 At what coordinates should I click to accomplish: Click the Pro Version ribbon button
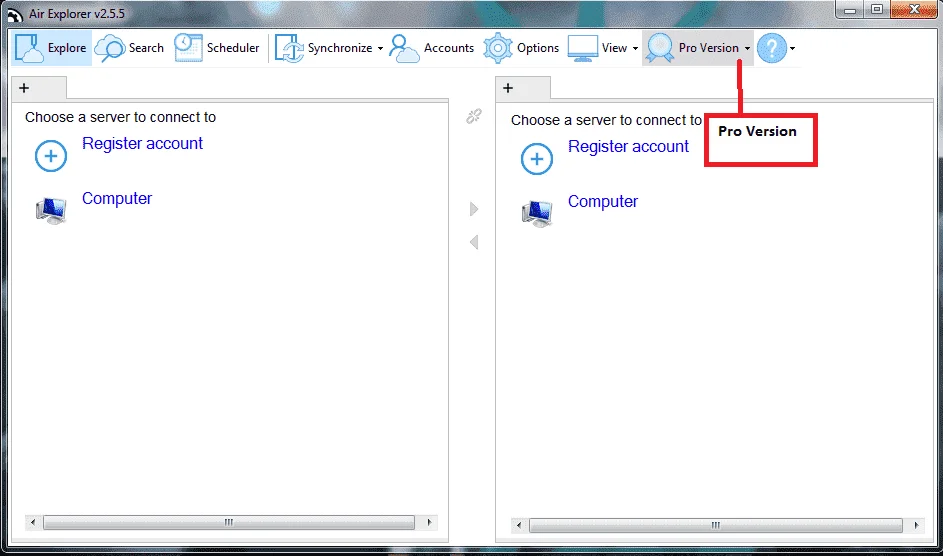(x=692, y=48)
